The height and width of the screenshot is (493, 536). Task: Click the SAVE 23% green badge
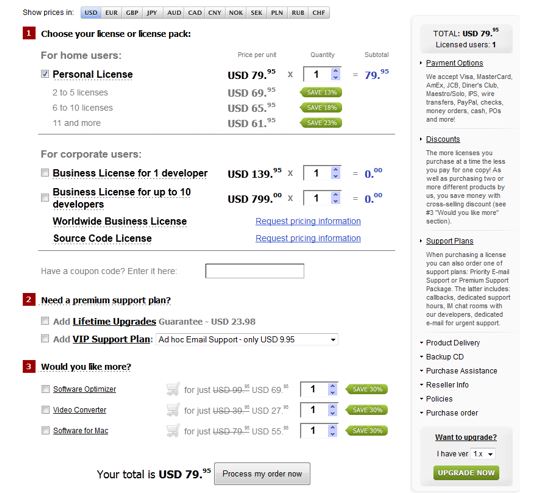321,123
